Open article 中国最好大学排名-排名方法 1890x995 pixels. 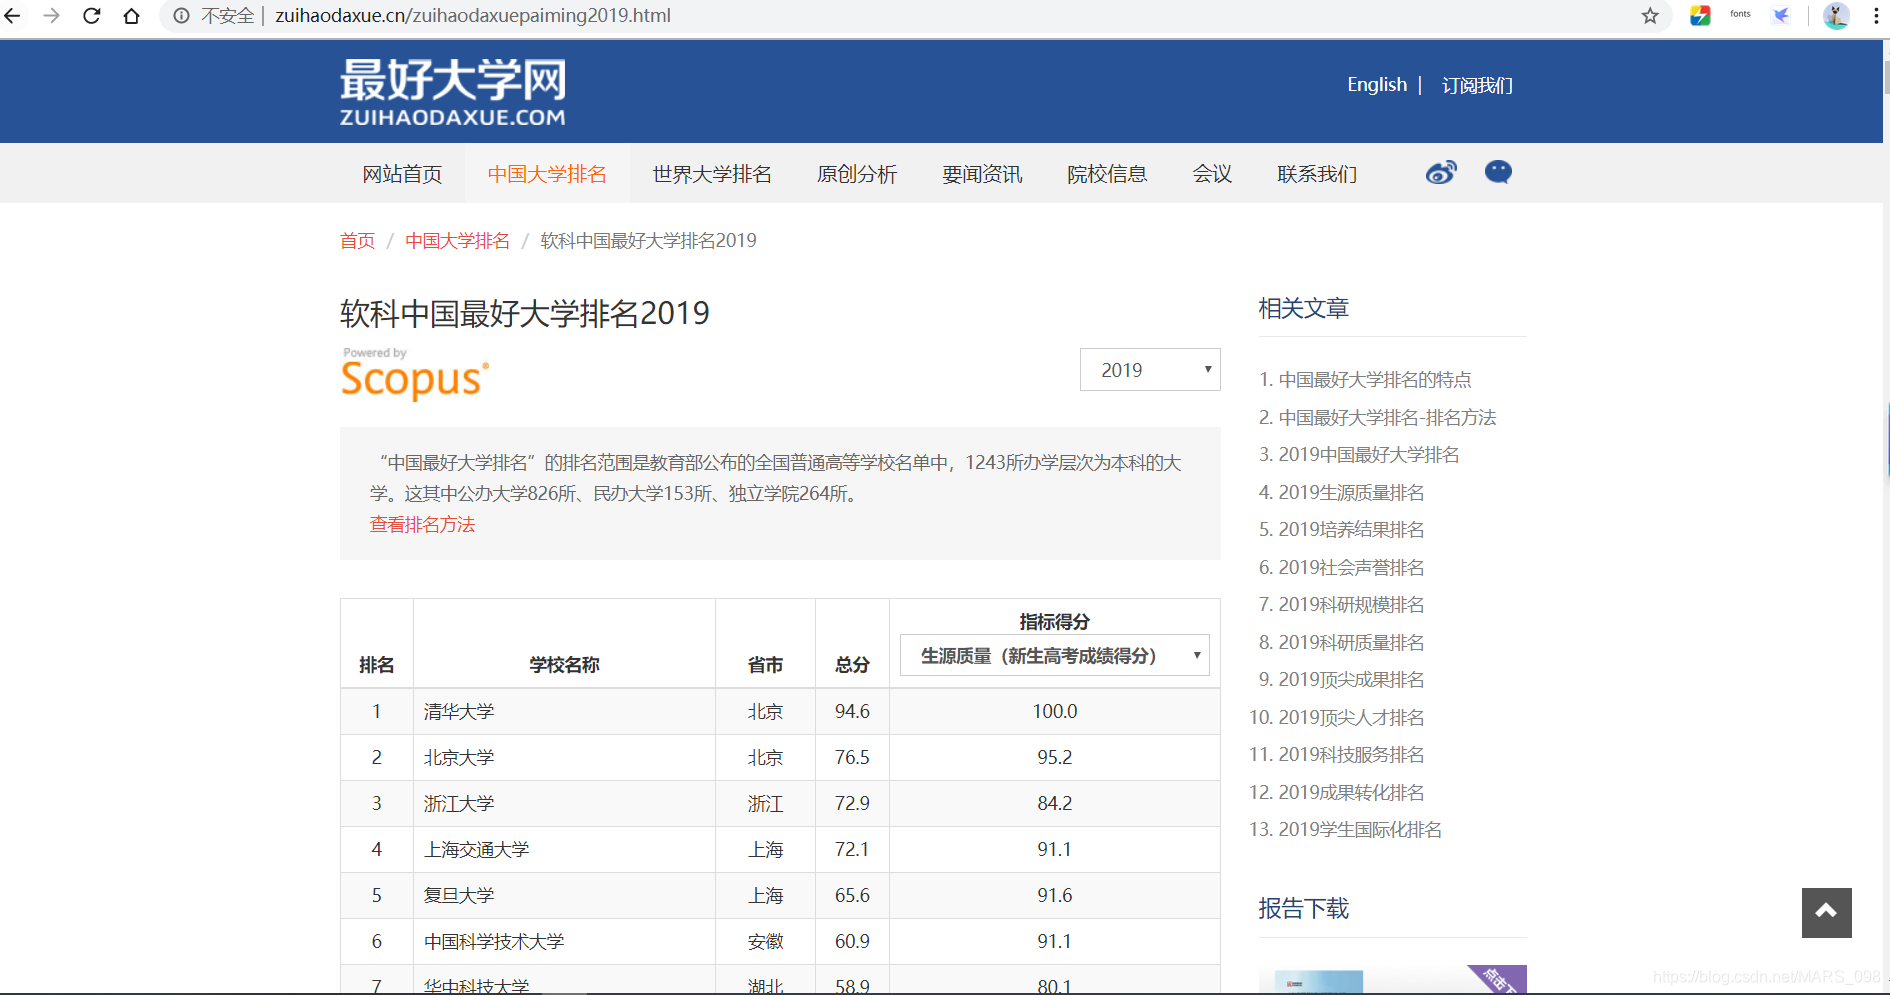coord(1387,418)
